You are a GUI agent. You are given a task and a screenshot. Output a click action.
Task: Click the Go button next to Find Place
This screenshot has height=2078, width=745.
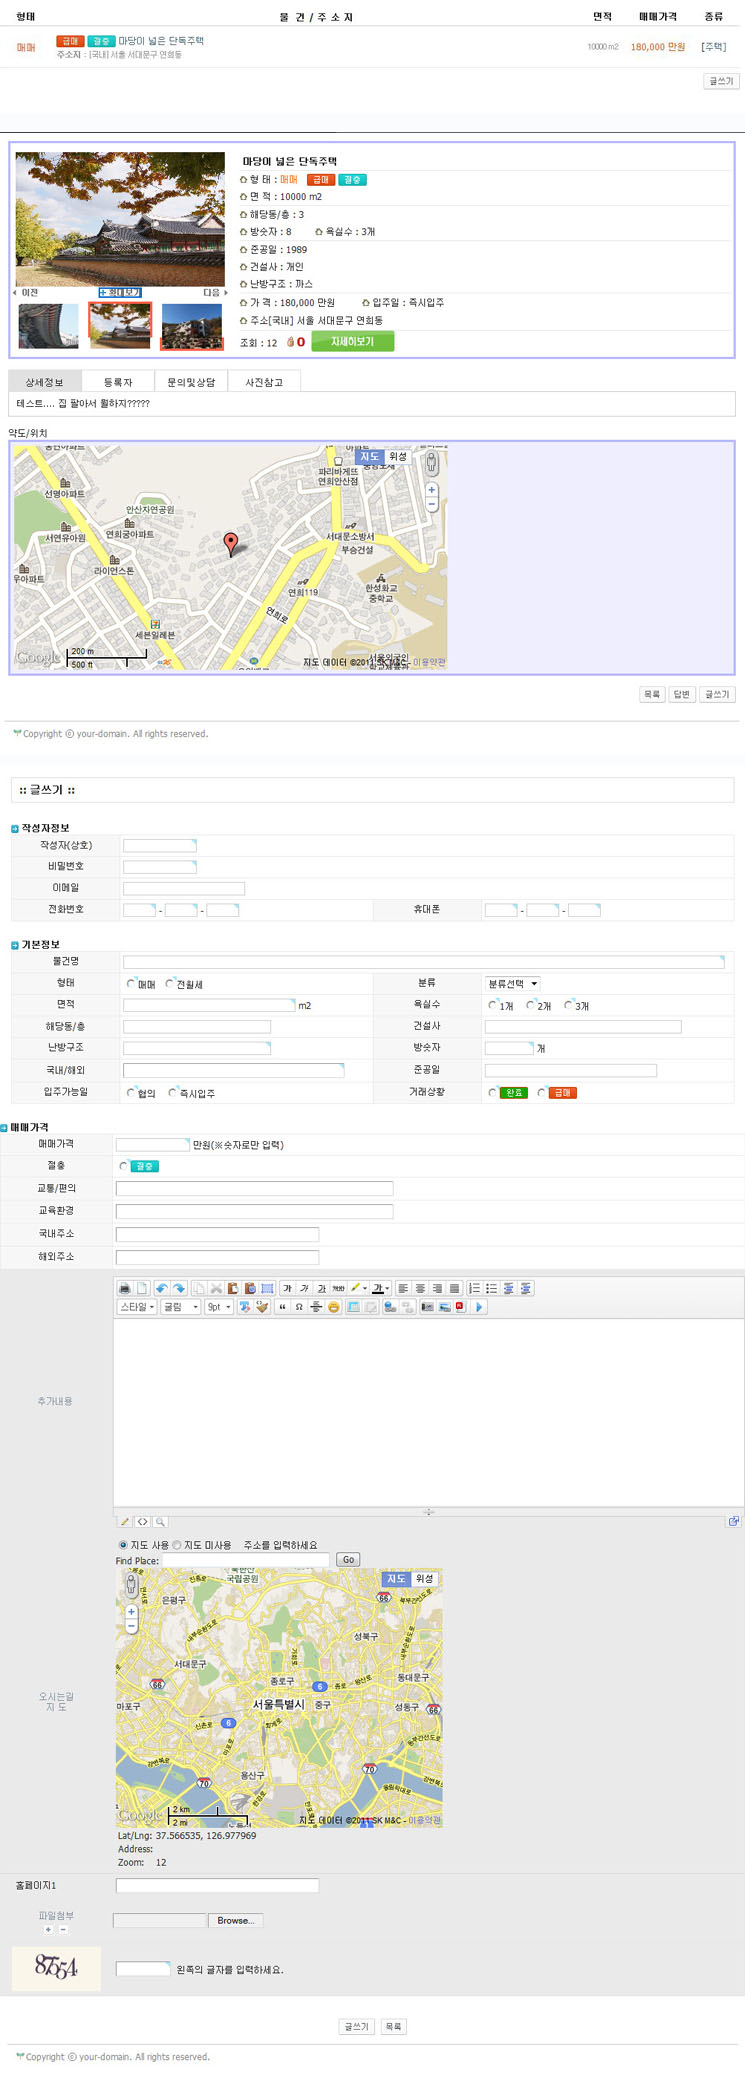[x=348, y=1560]
